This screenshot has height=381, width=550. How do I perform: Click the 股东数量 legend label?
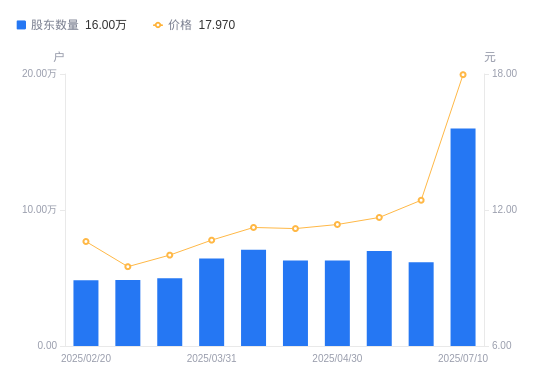[x=55, y=25]
